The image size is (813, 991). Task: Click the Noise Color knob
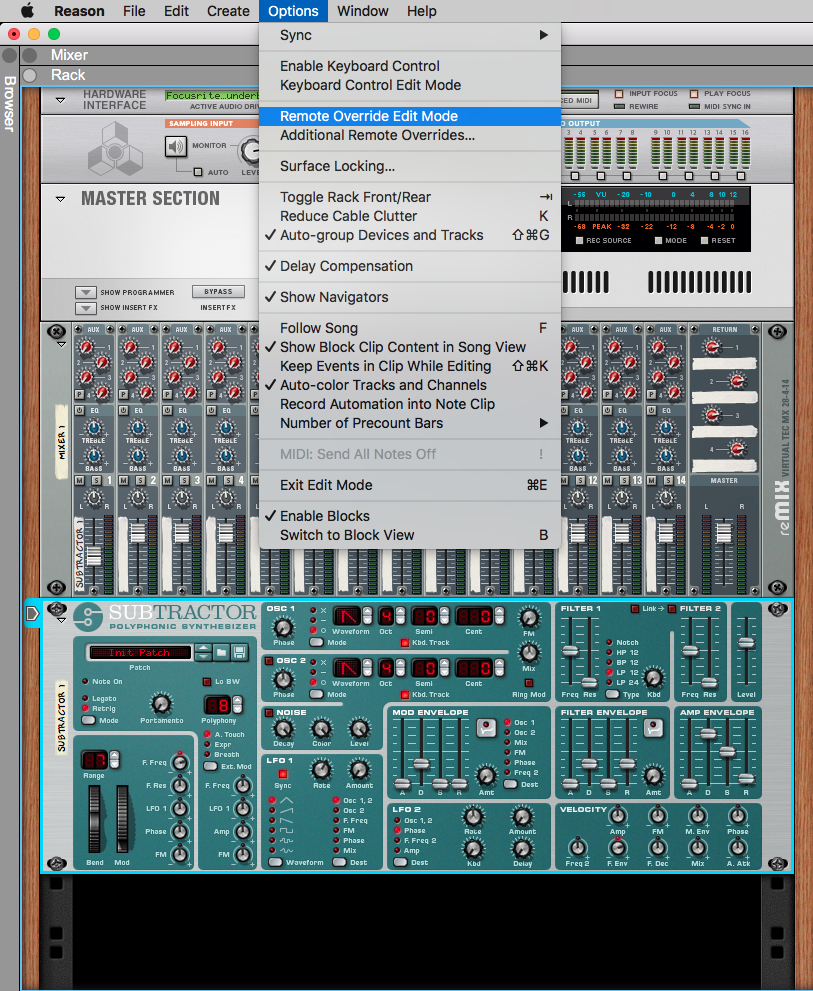pyautogui.click(x=321, y=729)
